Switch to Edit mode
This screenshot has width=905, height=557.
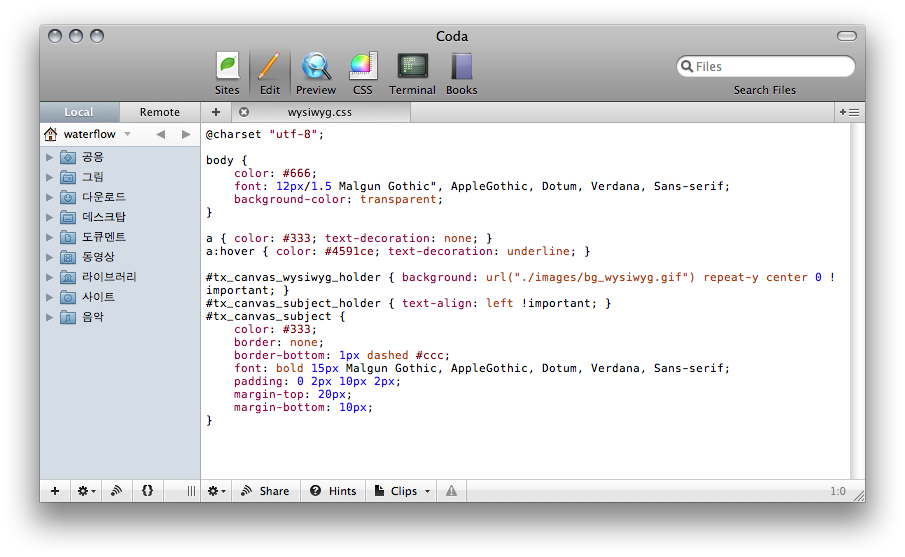tap(270, 73)
